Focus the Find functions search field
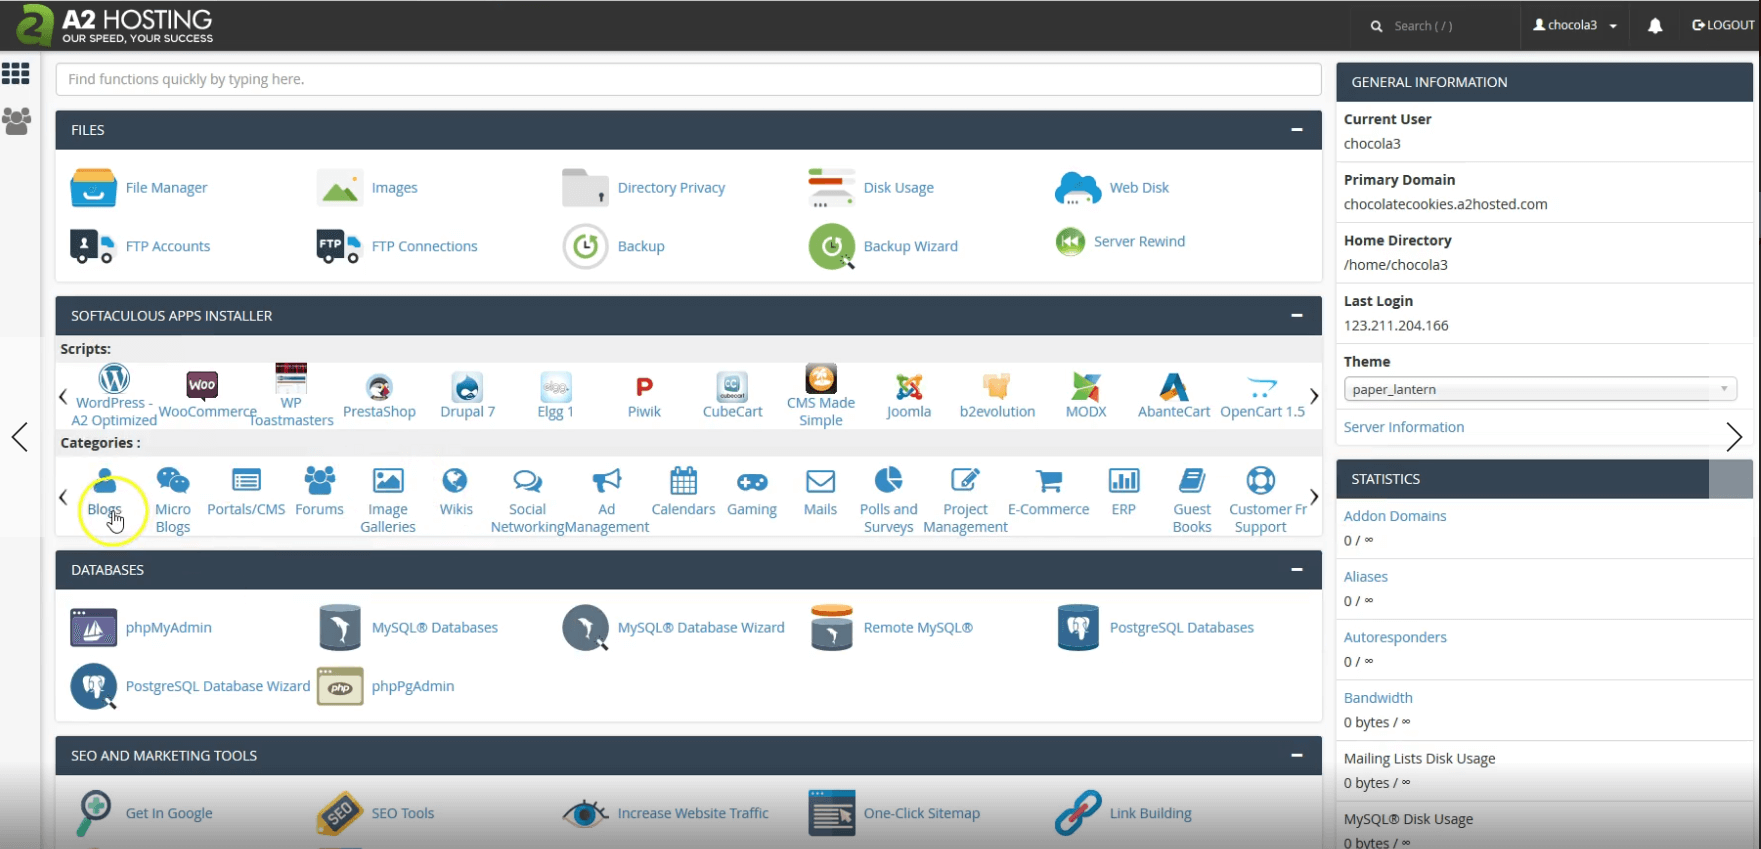 (688, 79)
